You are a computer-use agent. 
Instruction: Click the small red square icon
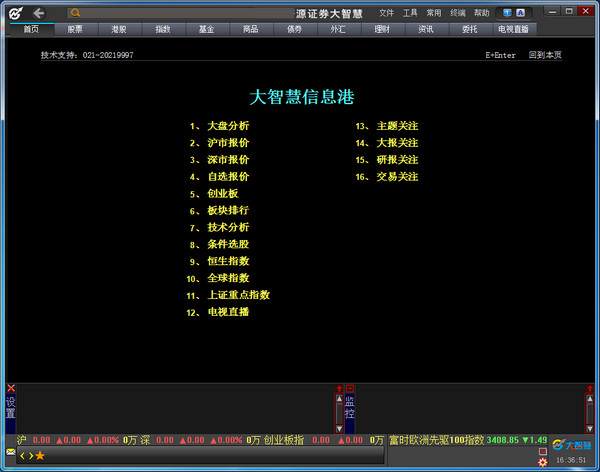(543, 451)
